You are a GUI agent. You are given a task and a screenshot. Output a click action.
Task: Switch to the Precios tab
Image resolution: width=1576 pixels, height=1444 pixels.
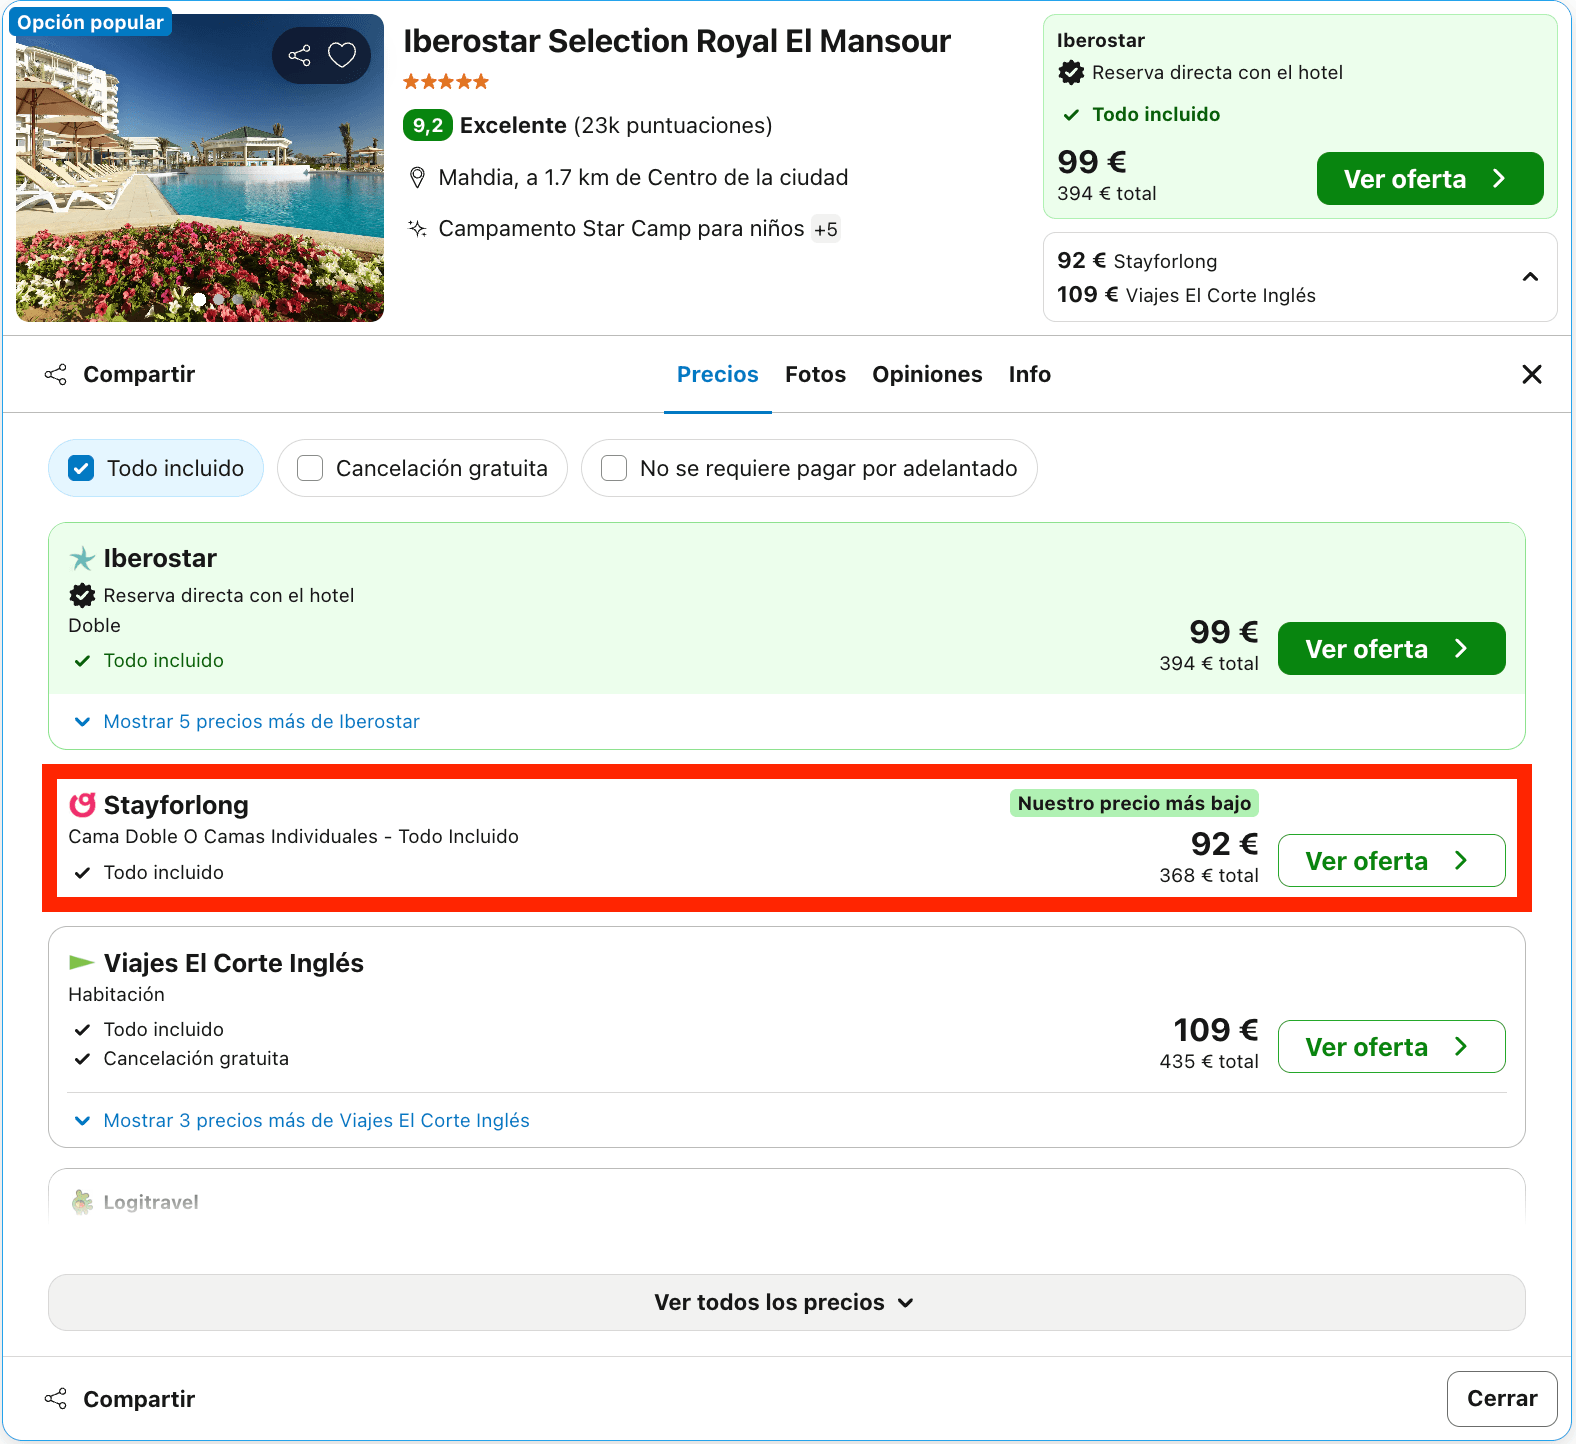coord(718,375)
